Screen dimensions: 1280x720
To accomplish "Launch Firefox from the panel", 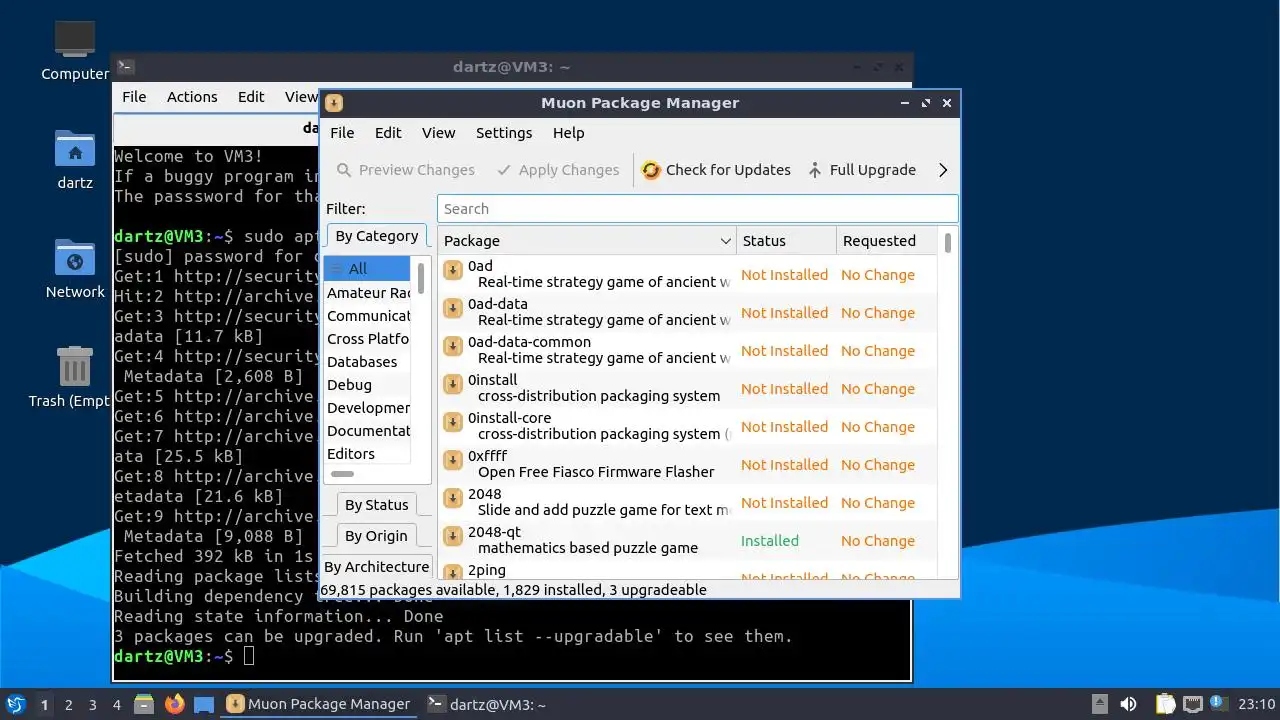I will [x=175, y=704].
